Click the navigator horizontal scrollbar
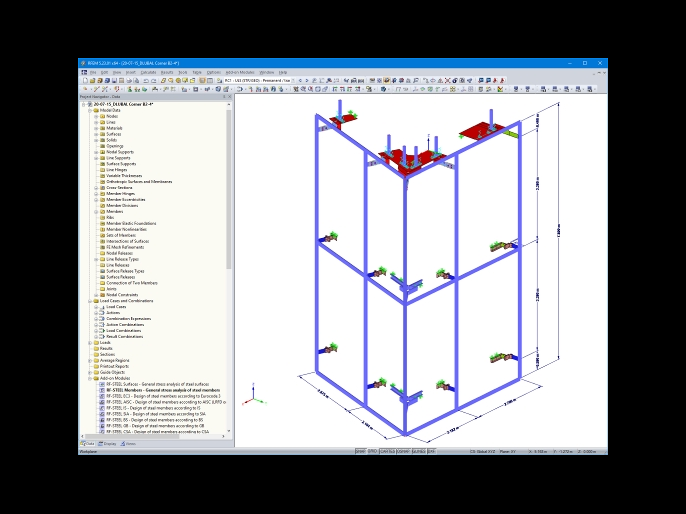The image size is (686, 514). (131, 436)
